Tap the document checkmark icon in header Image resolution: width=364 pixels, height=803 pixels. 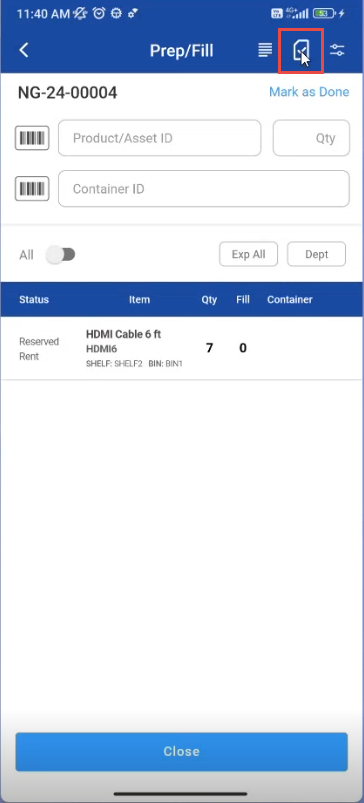point(301,50)
